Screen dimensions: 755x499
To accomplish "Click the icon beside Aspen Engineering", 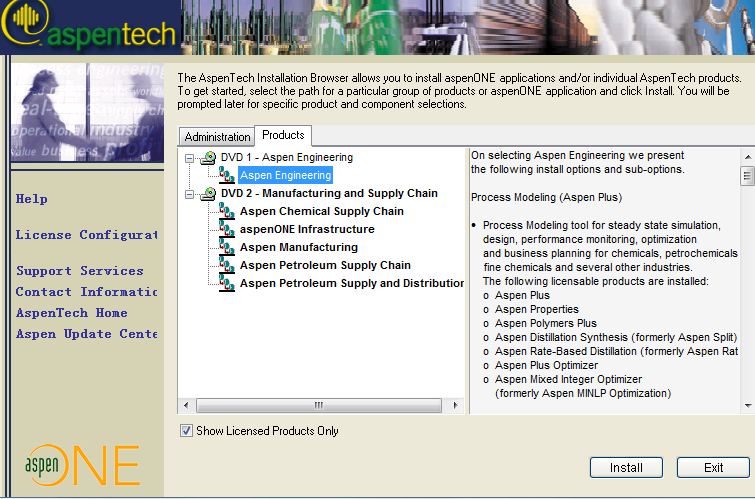I will click(x=227, y=175).
